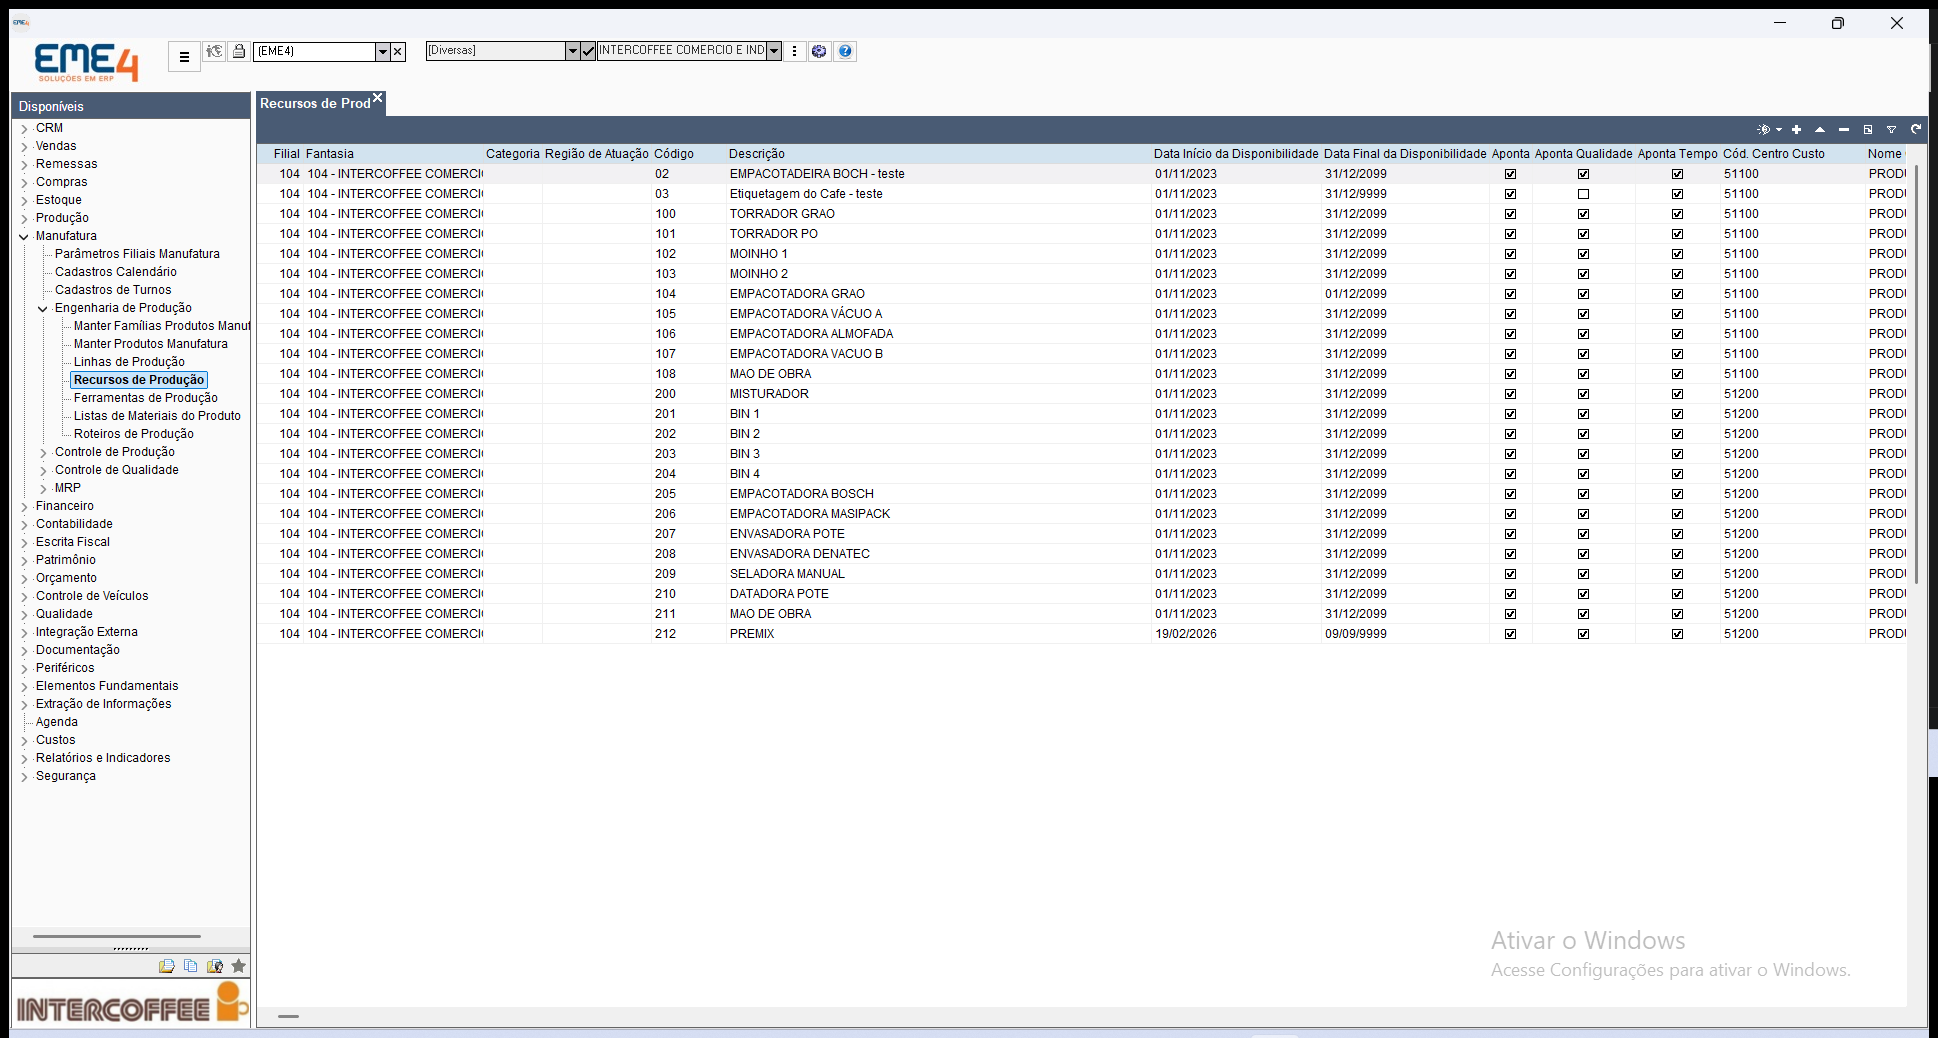Click the folder with user icon in sidebar footer

214,966
